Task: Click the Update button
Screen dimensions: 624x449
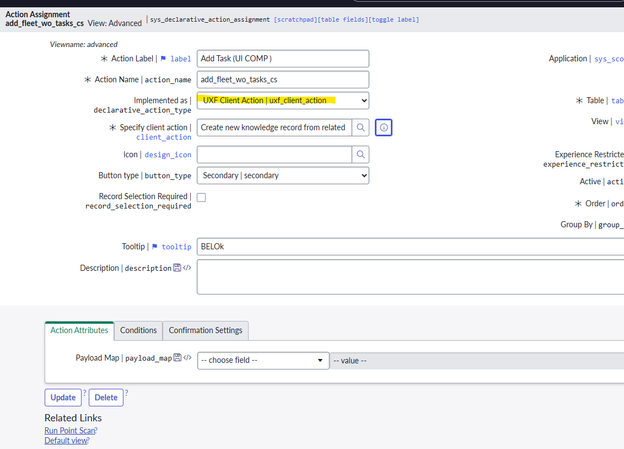Action: click(63, 398)
